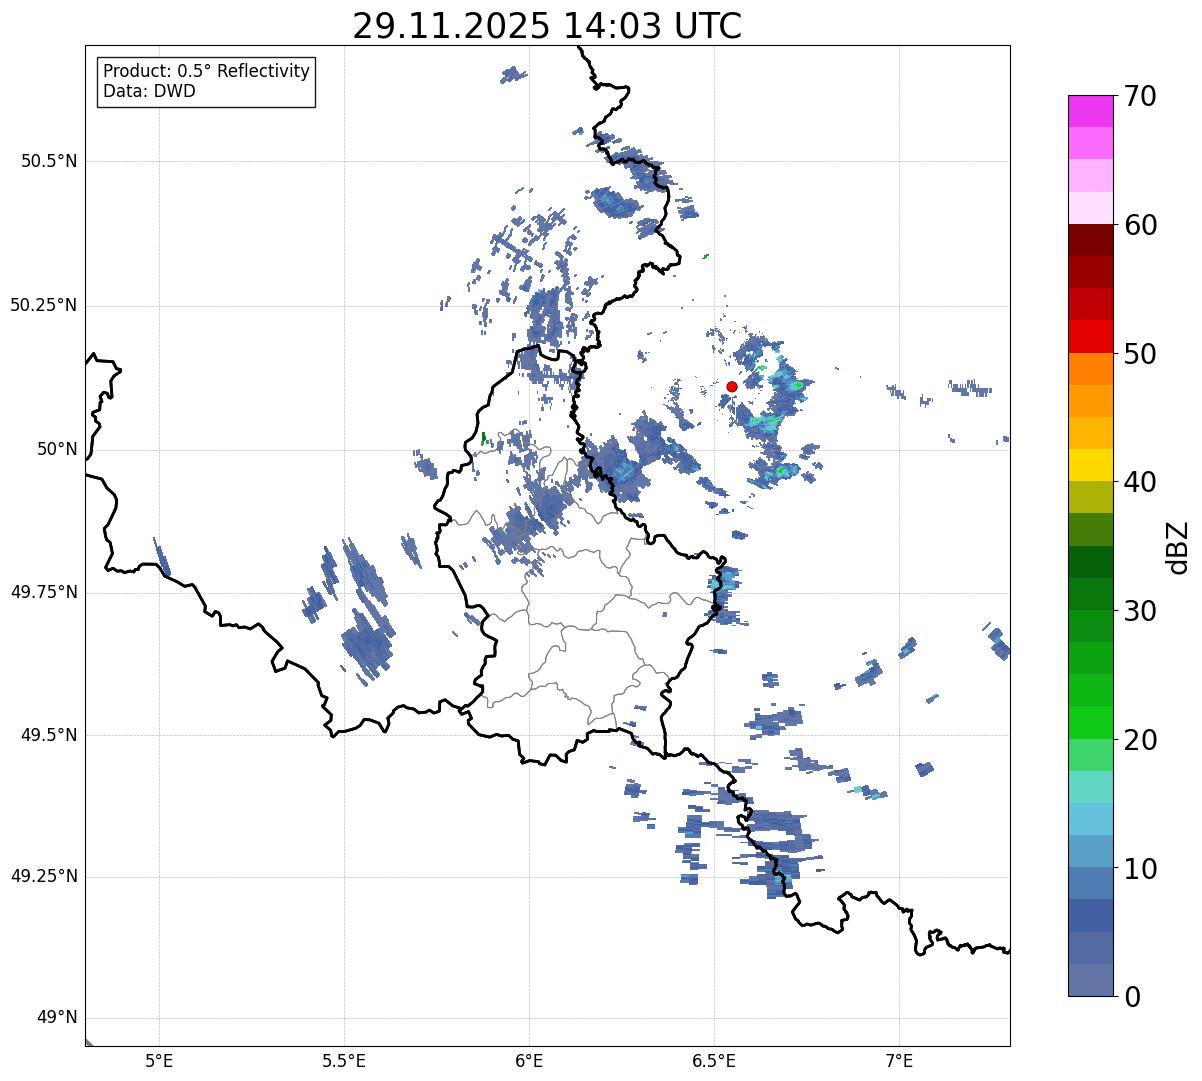Click the "6.5°E" longitude label
1202x1081 pixels.
[x=714, y=1060]
